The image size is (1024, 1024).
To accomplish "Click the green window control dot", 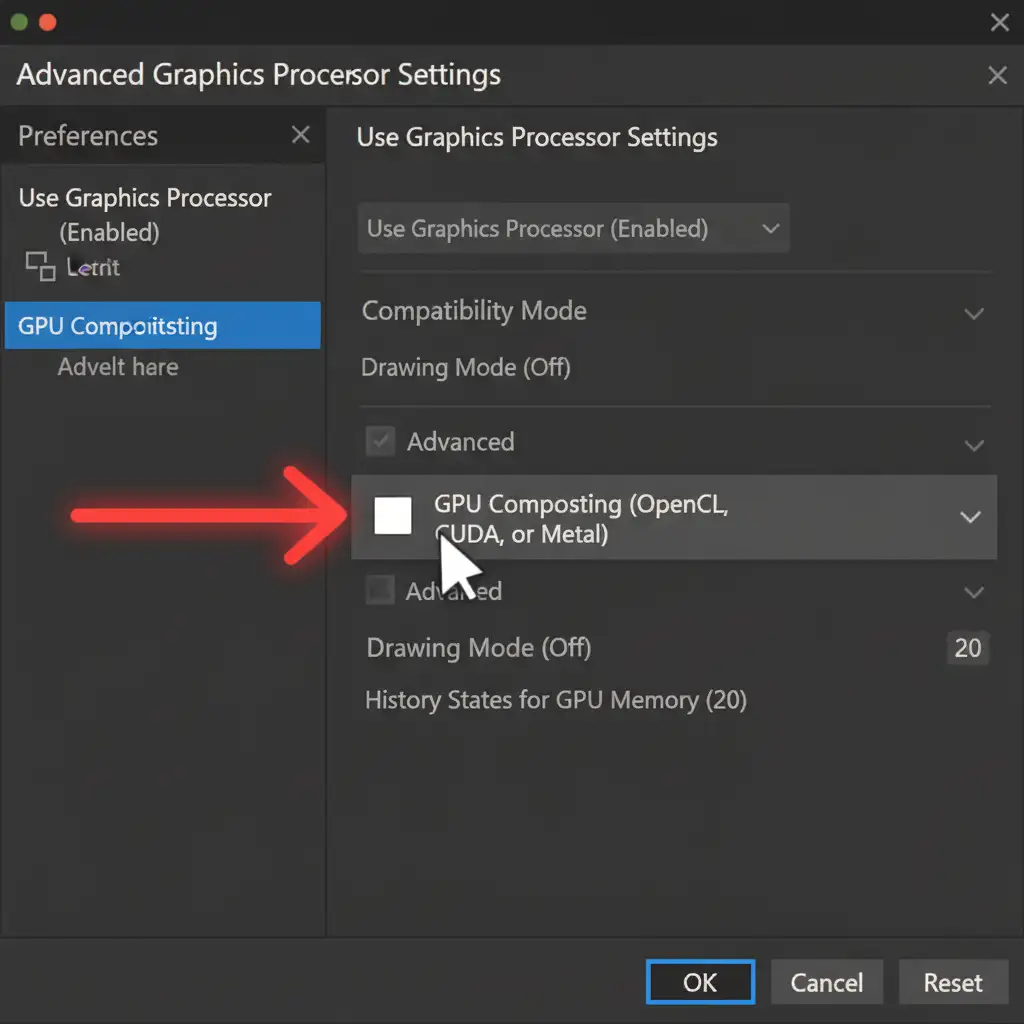I will 18,22.
